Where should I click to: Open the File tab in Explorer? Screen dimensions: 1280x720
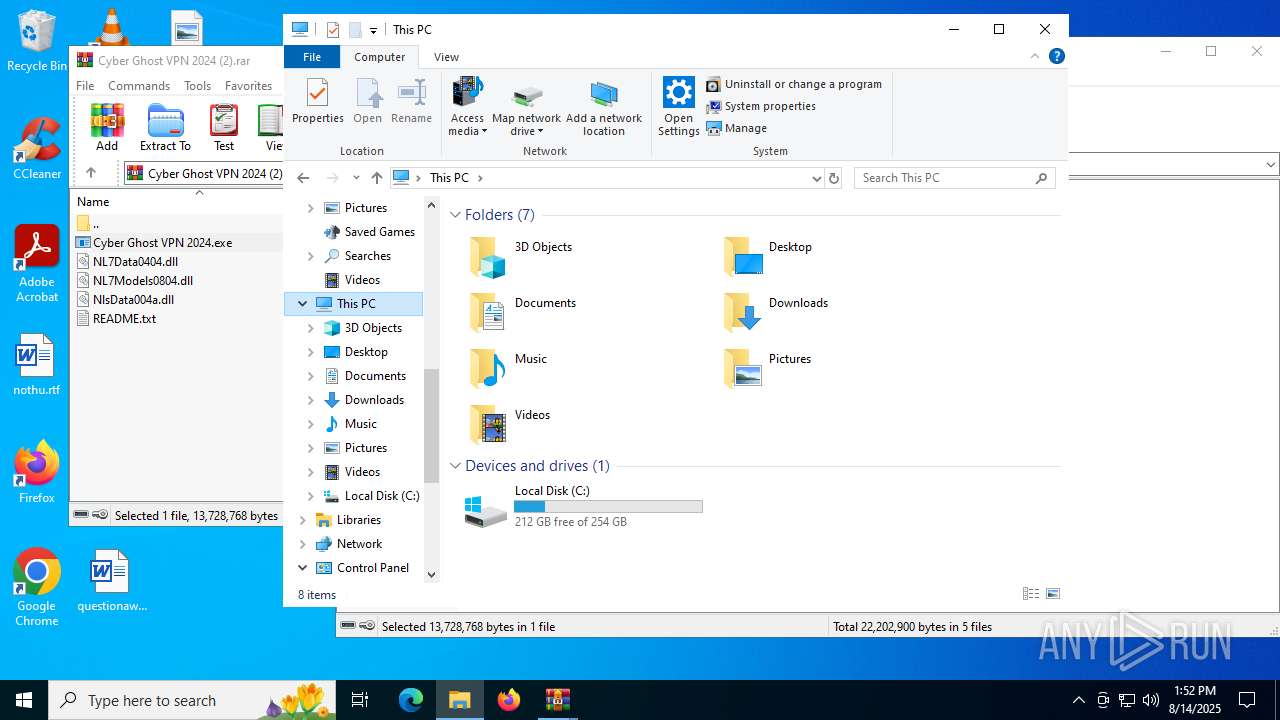tap(312, 57)
